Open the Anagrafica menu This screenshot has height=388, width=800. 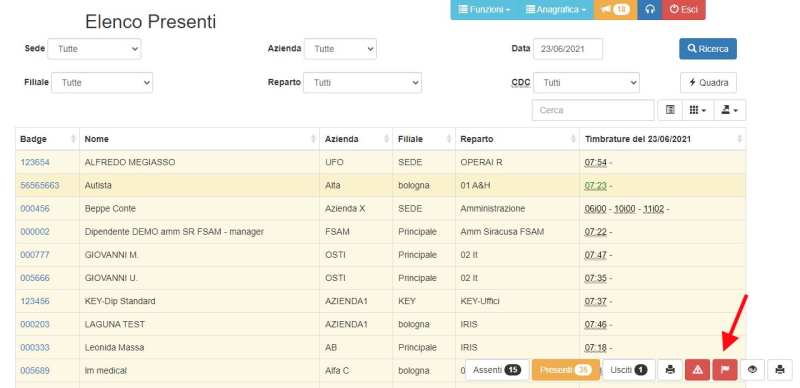point(556,10)
